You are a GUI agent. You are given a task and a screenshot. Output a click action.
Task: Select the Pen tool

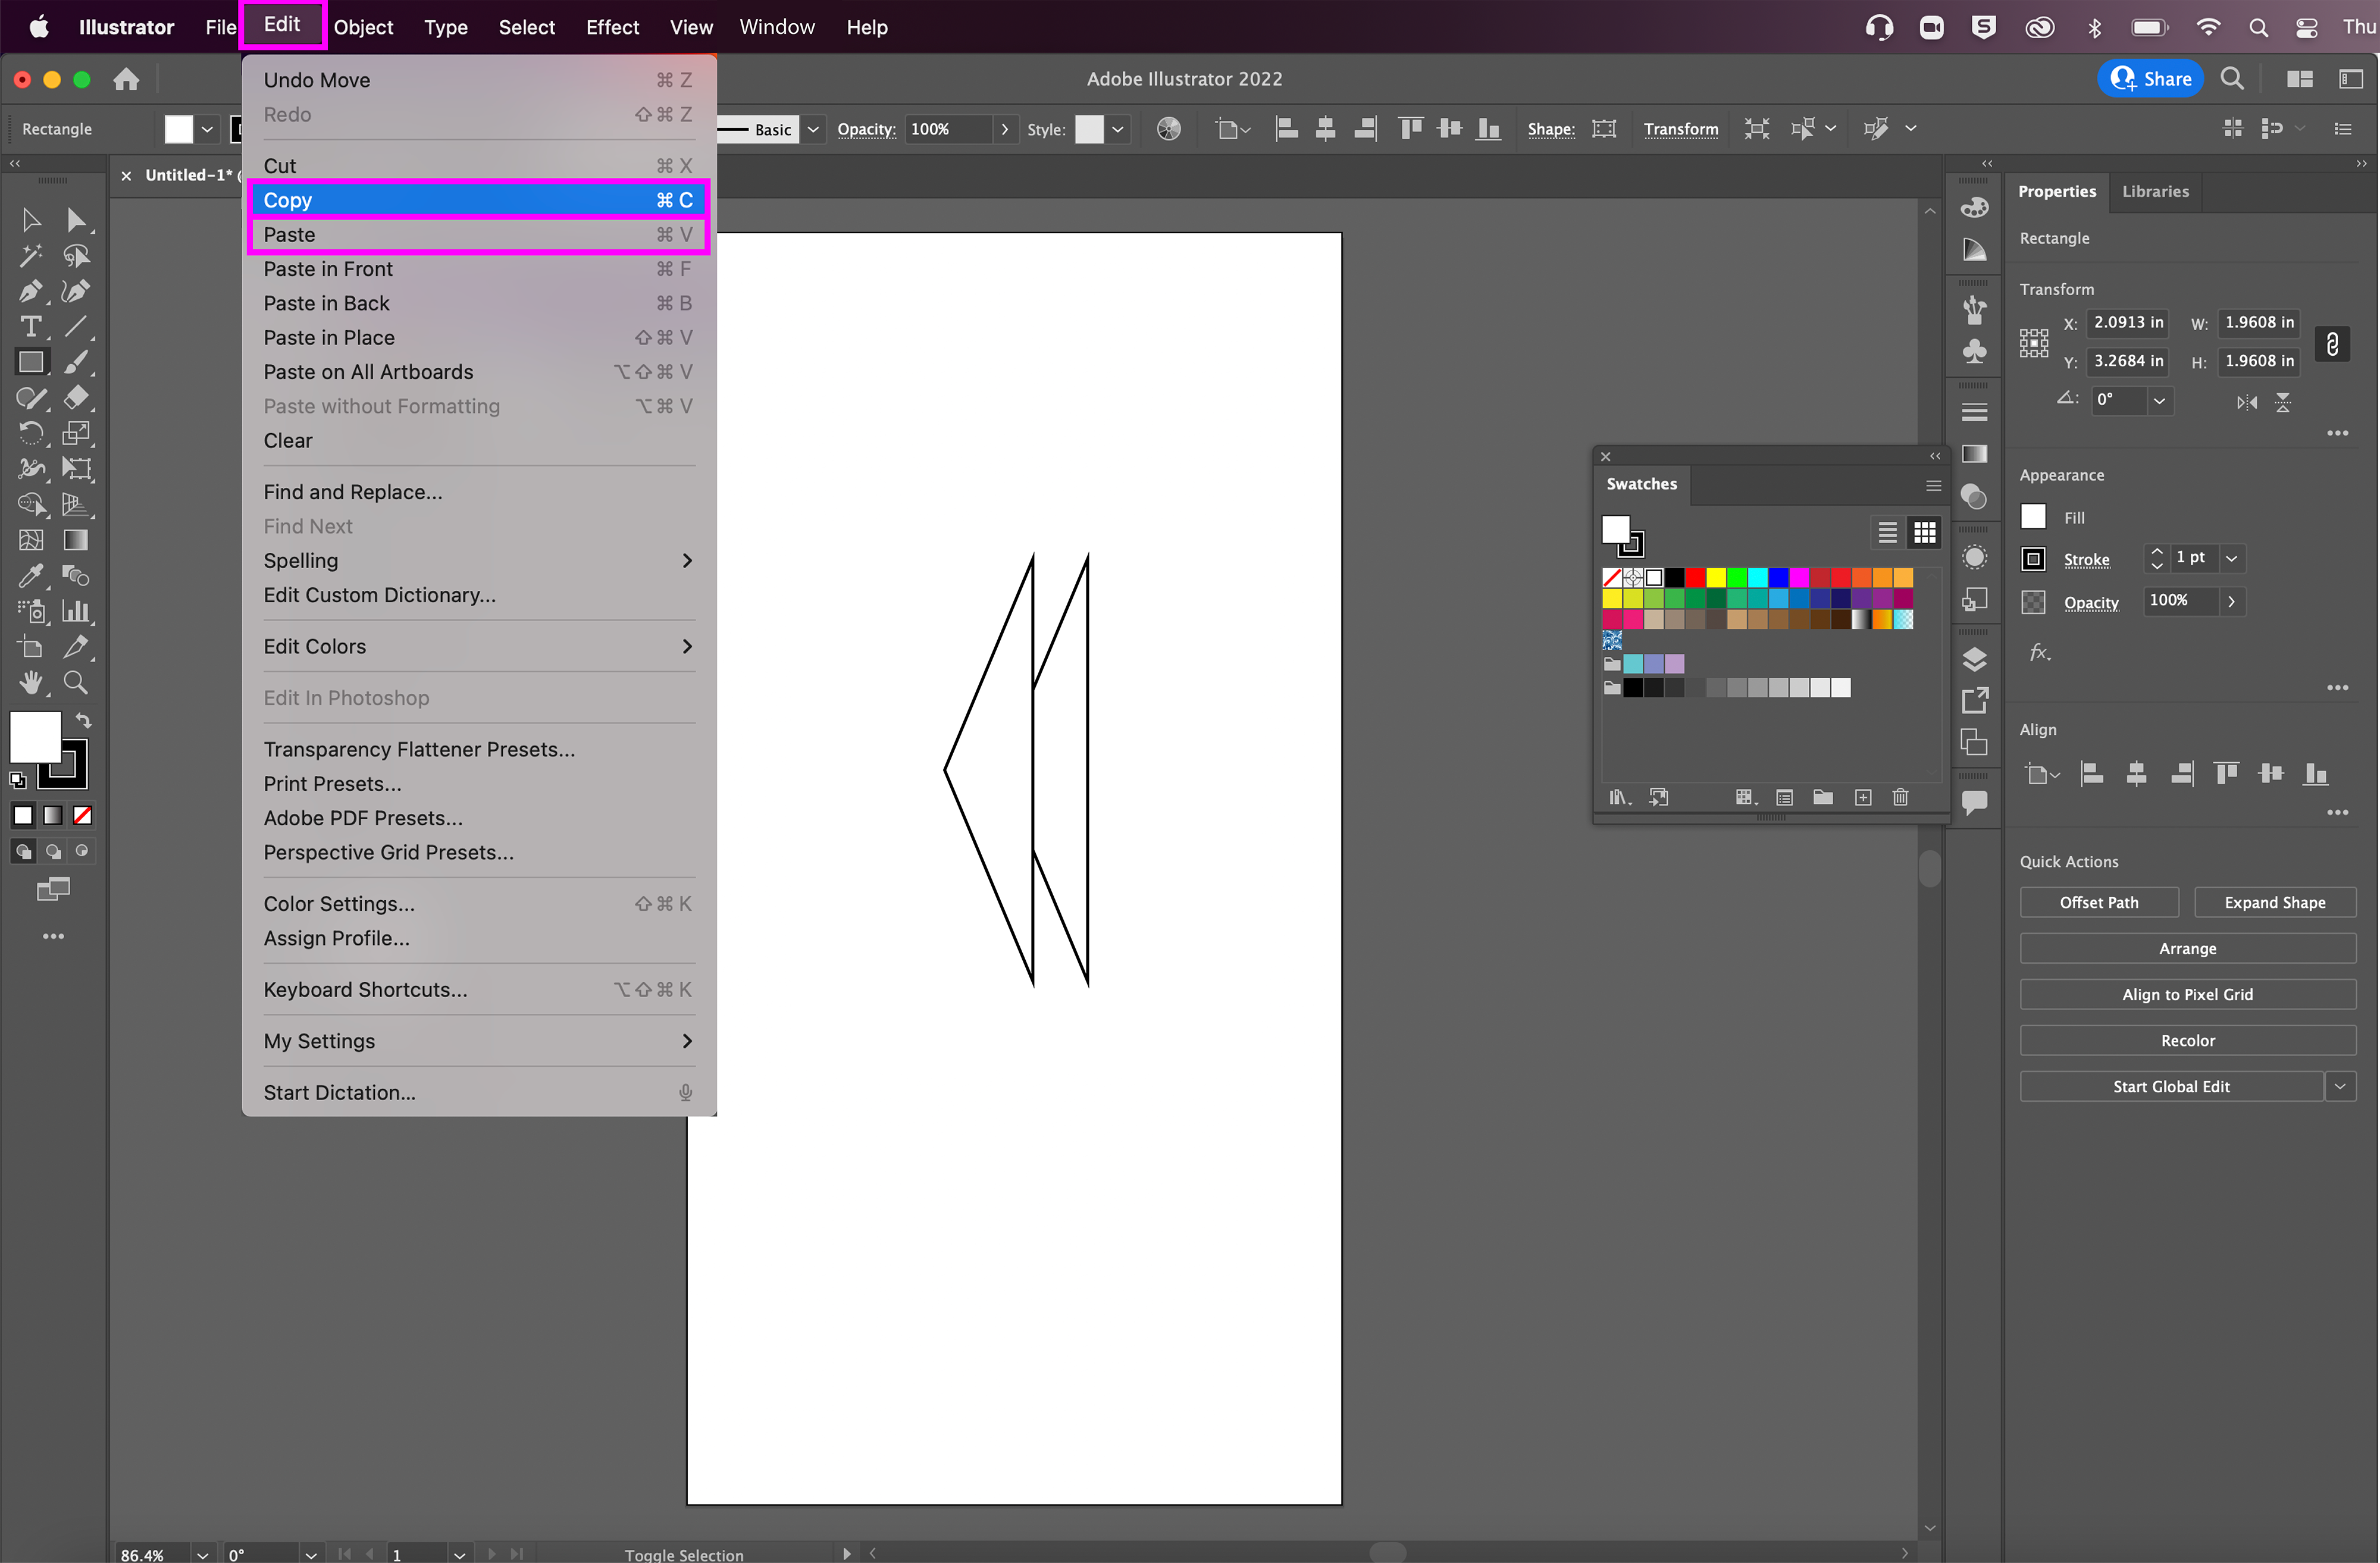[30, 291]
